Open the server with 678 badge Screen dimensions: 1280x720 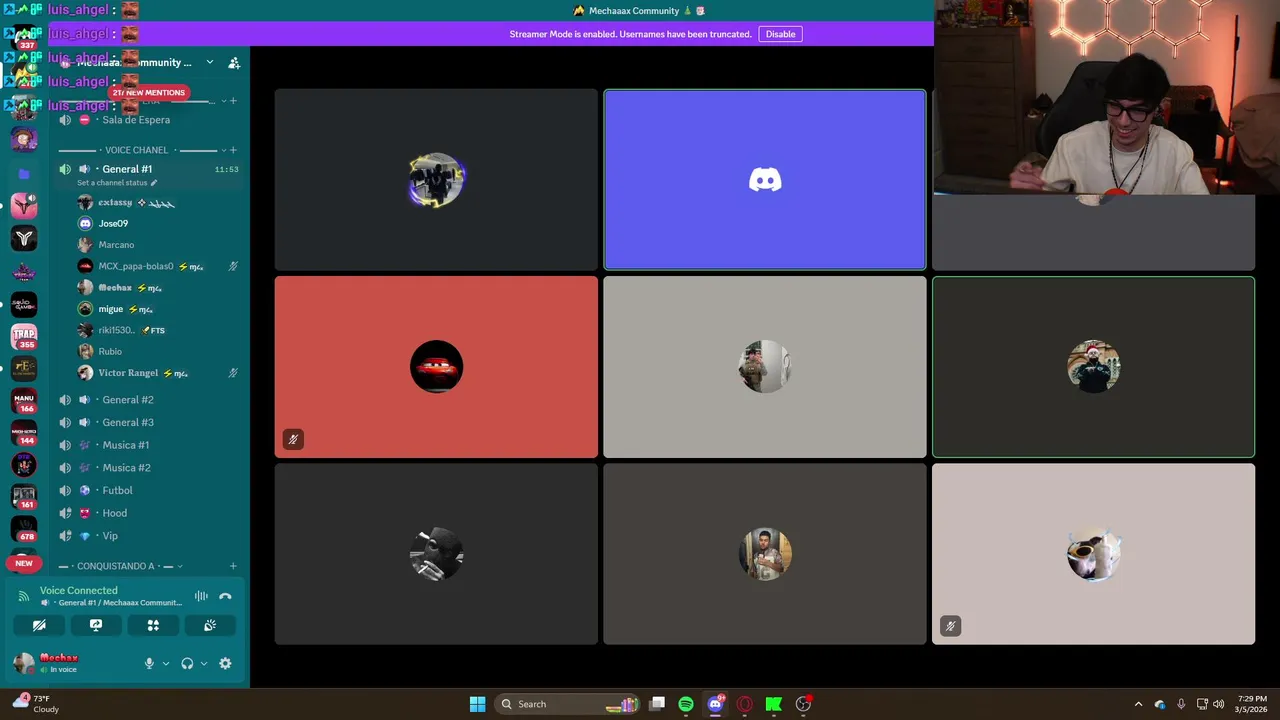pyautogui.click(x=24, y=528)
